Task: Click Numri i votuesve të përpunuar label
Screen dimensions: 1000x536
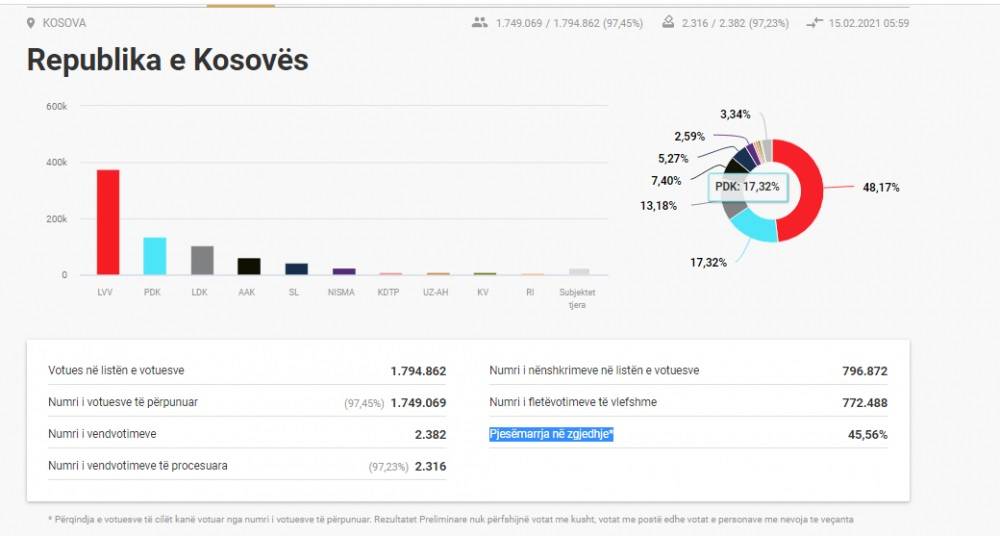Action: [123, 402]
